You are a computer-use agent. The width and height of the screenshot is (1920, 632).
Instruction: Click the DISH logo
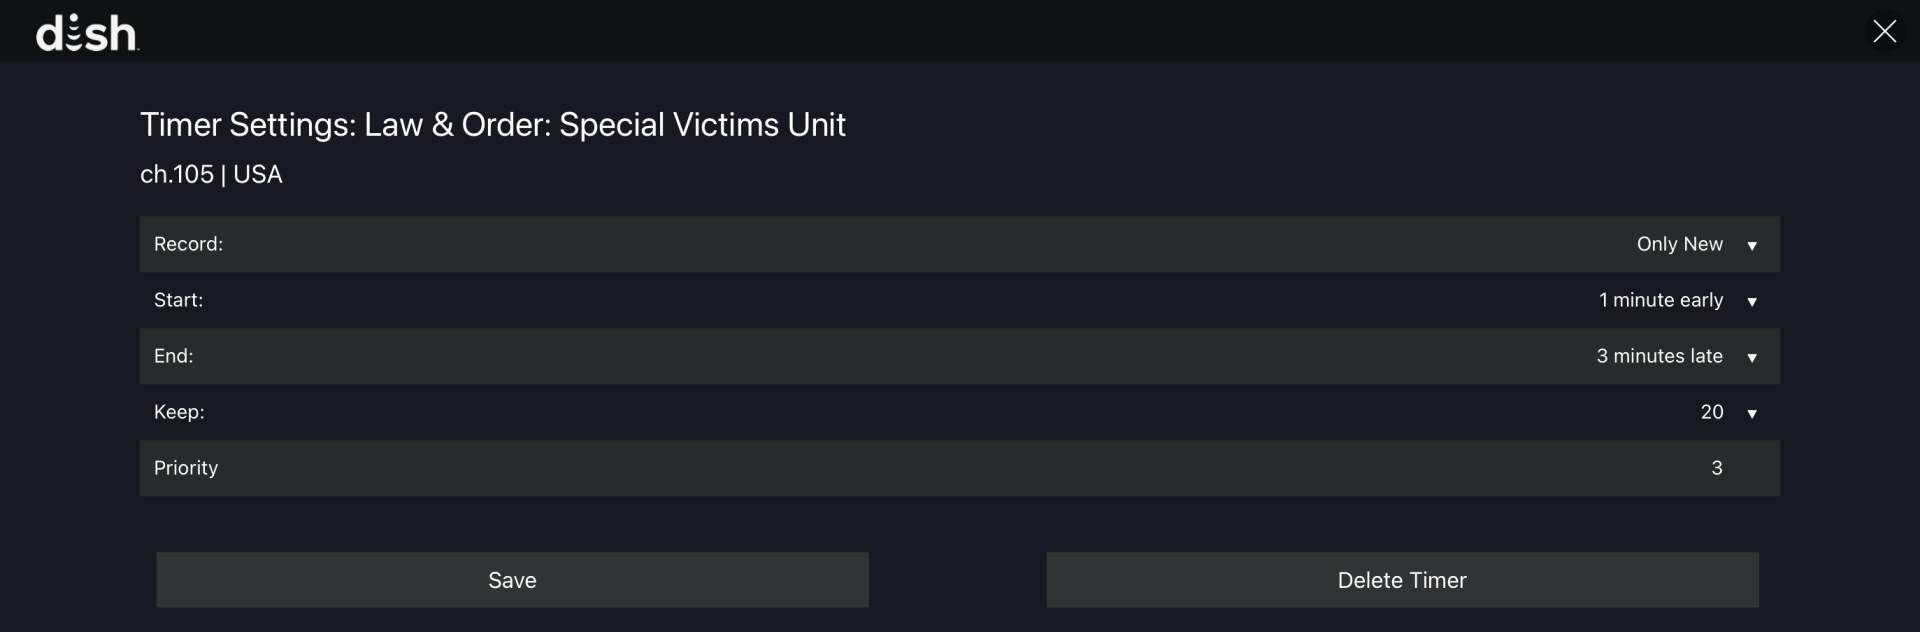pos(87,33)
